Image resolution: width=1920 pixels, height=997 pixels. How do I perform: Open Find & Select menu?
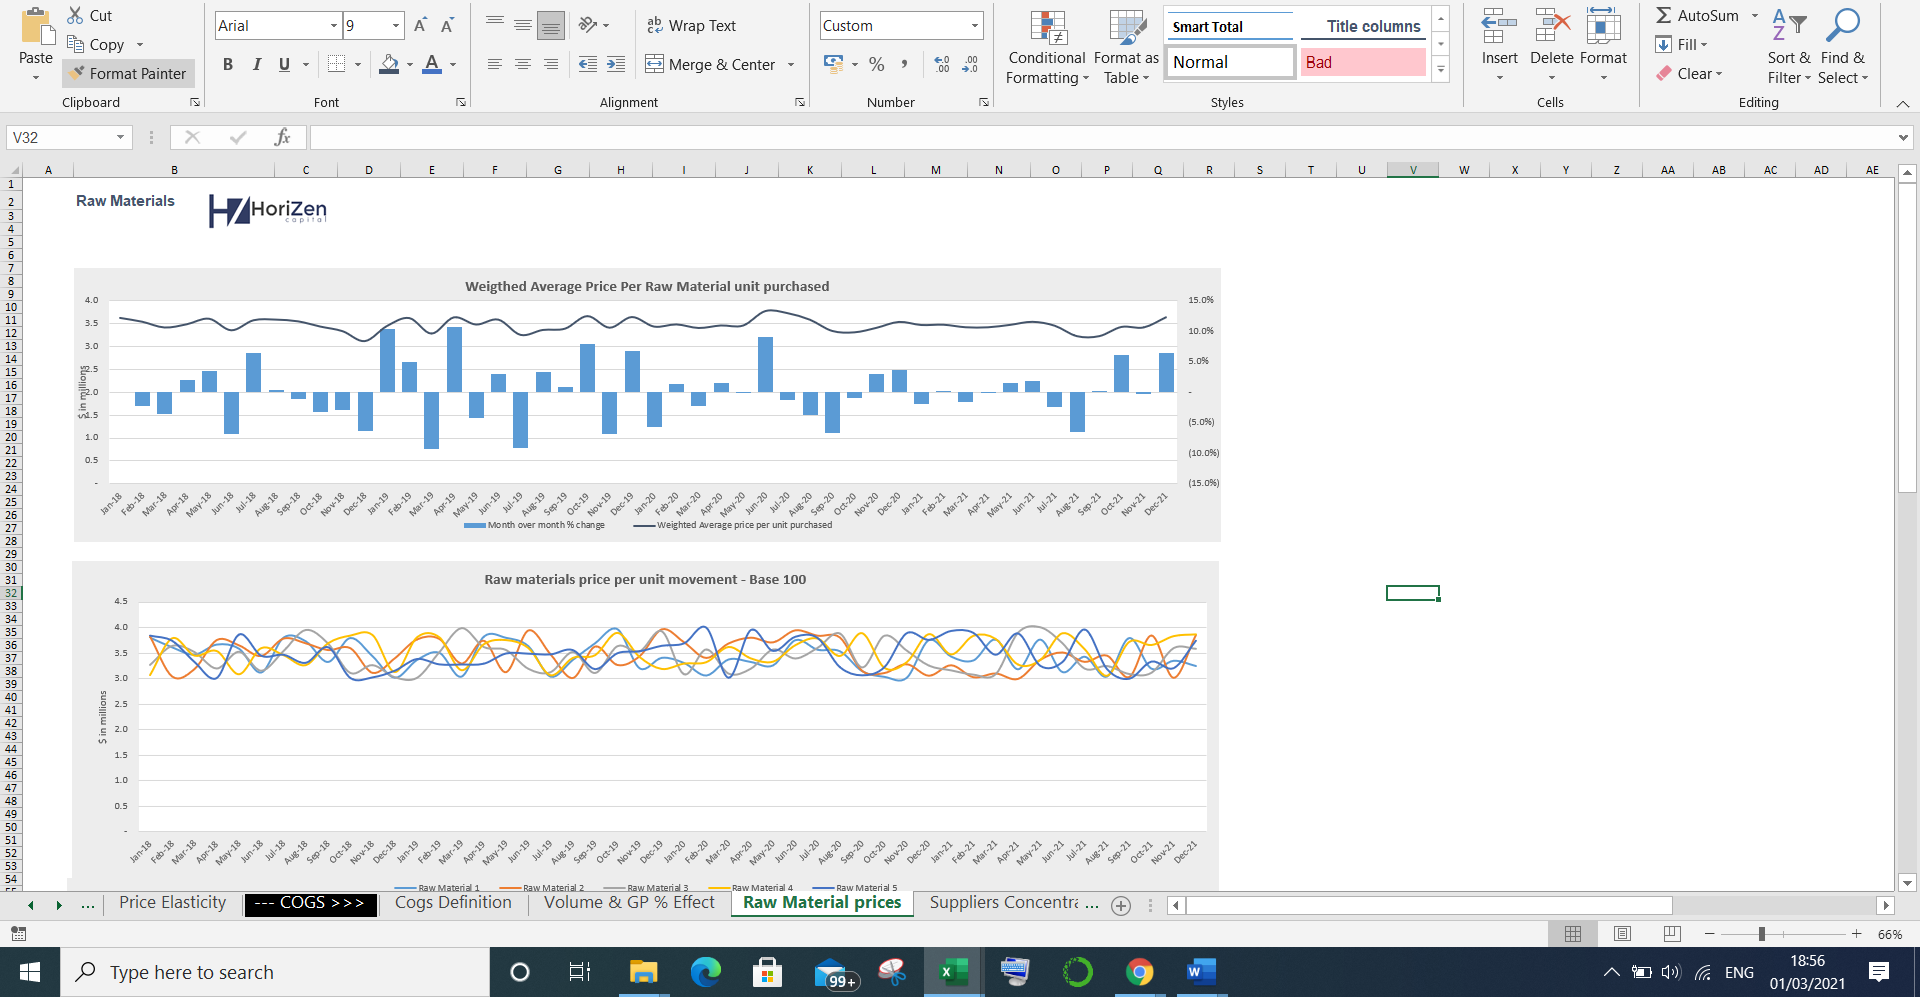point(1842,46)
